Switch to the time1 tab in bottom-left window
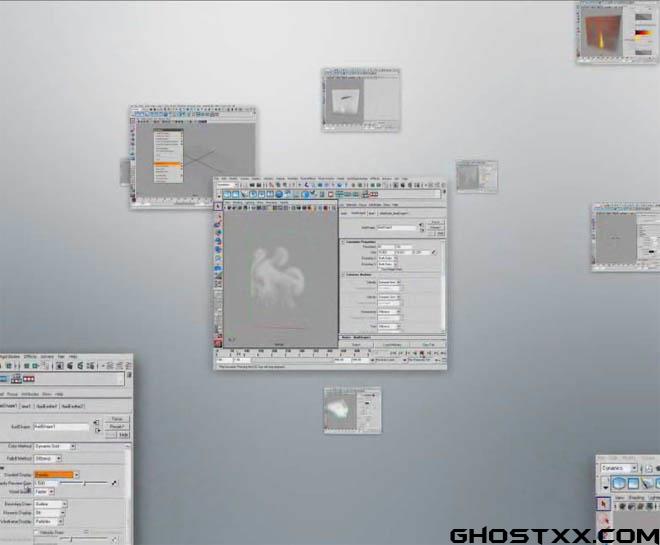 (26, 406)
